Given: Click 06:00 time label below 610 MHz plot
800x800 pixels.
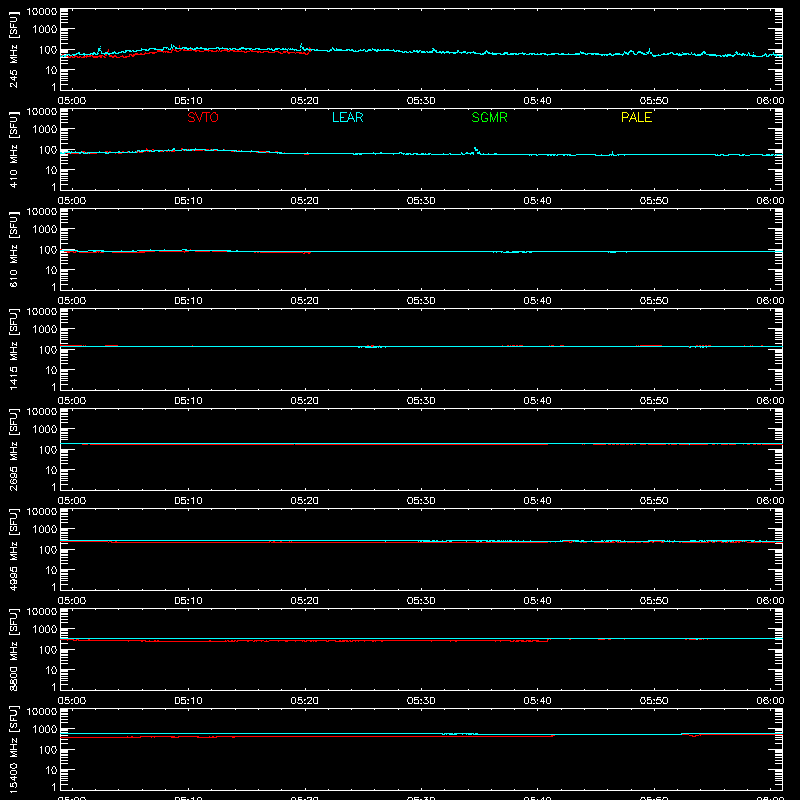Looking at the screenshot, I should tap(770, 301).
